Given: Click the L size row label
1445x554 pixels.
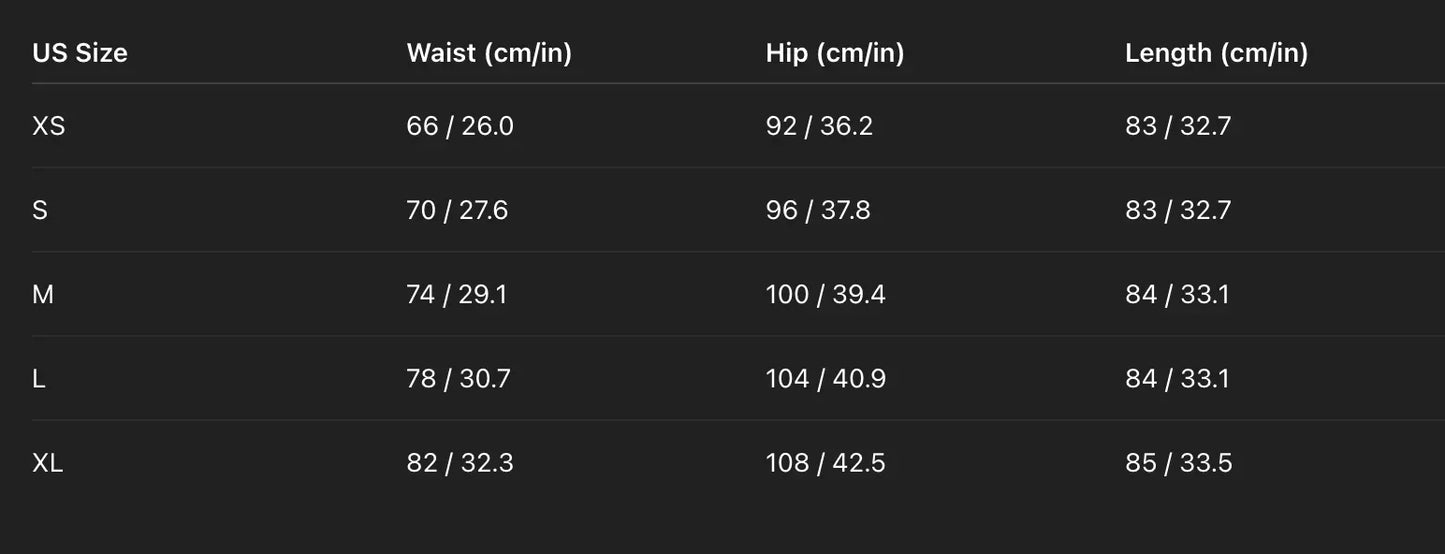Looking at the screenshot, I should point(39,379).
